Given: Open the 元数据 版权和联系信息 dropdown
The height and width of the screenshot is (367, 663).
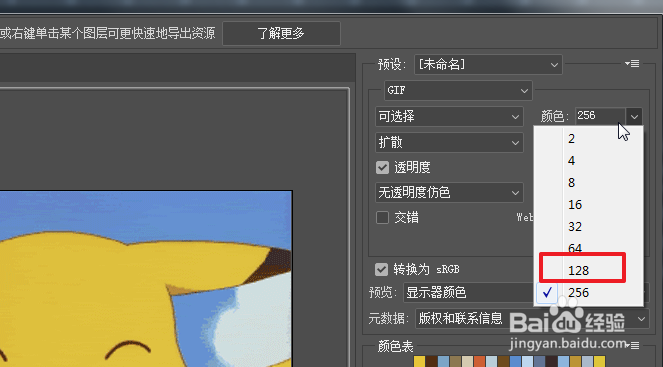Looking at the screenshot, I should (532, 318).
